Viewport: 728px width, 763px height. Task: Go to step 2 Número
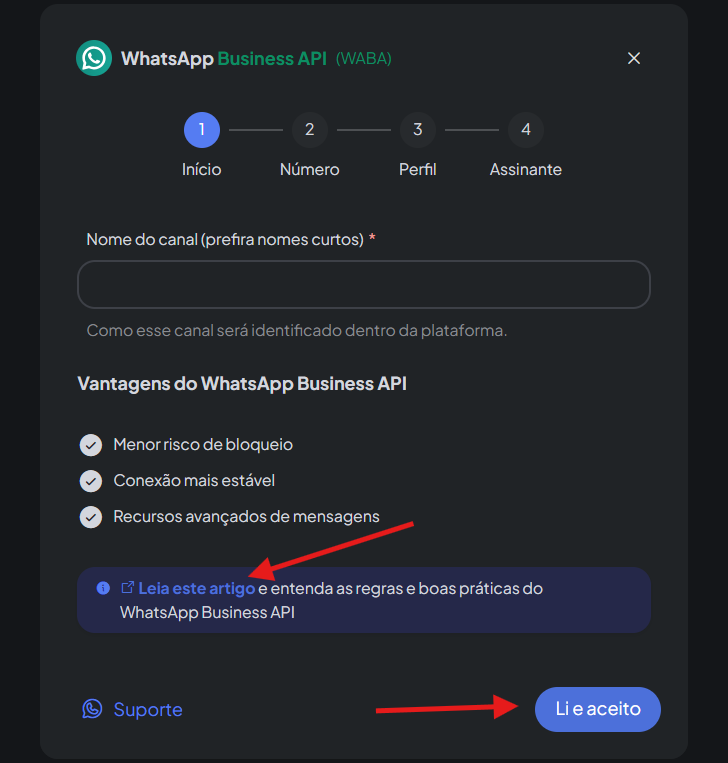pyautogui.click(x=309, y=129)
